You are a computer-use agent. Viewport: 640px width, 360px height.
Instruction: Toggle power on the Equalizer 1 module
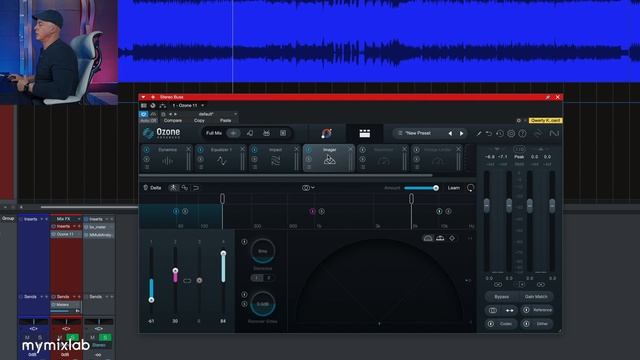200,150
